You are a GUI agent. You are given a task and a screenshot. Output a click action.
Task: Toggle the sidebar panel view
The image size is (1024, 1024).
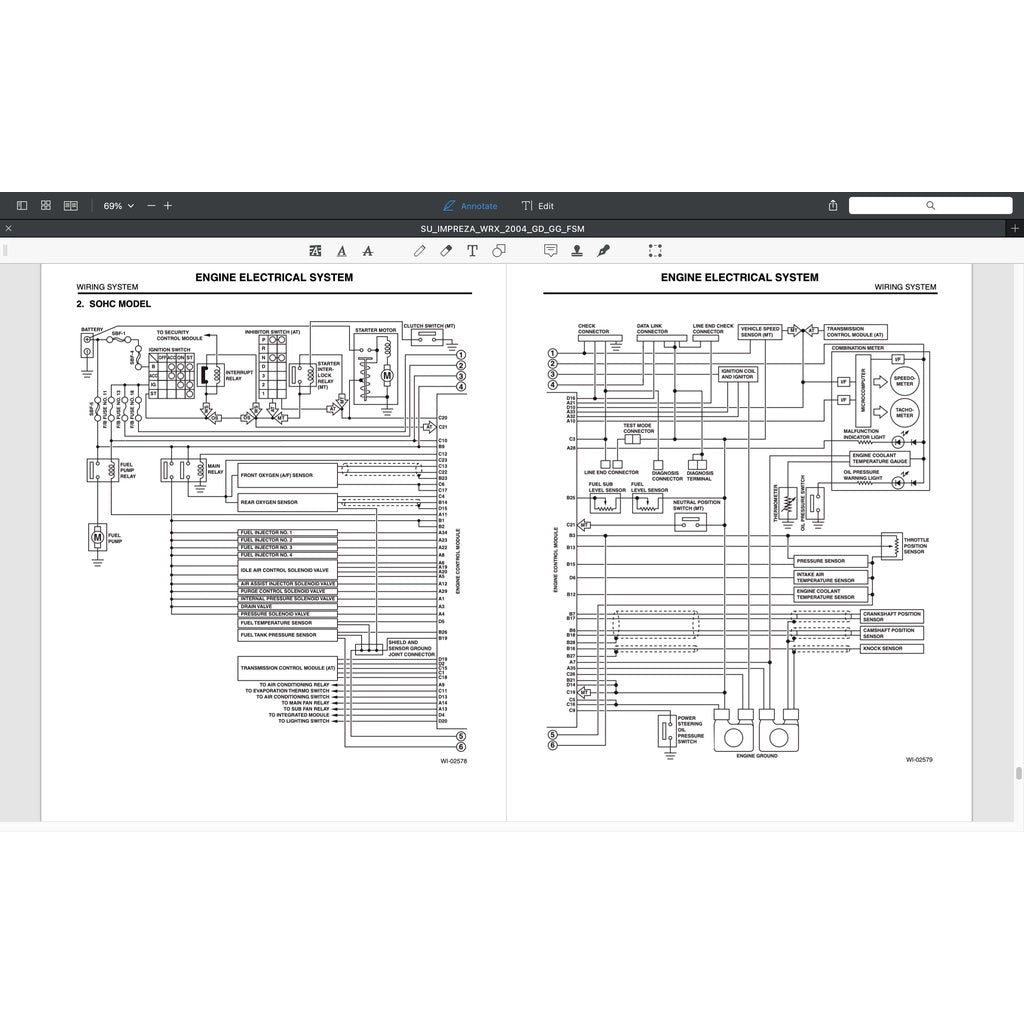(22, 205)
